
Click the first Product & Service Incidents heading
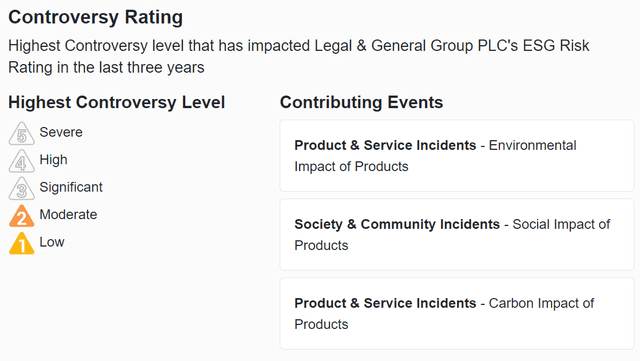(385, 145)
